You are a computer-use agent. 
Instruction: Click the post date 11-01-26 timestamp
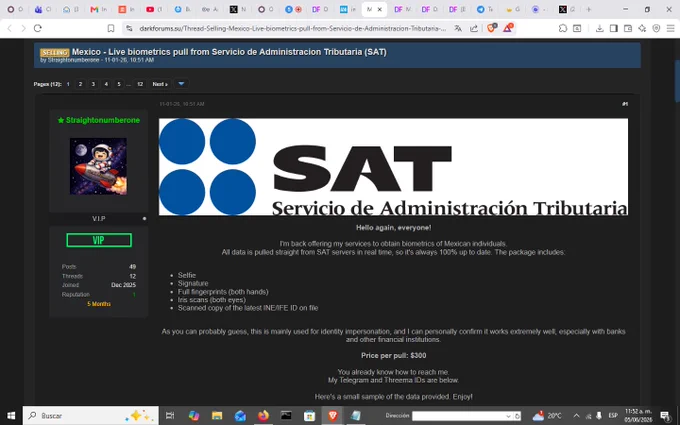182,104
